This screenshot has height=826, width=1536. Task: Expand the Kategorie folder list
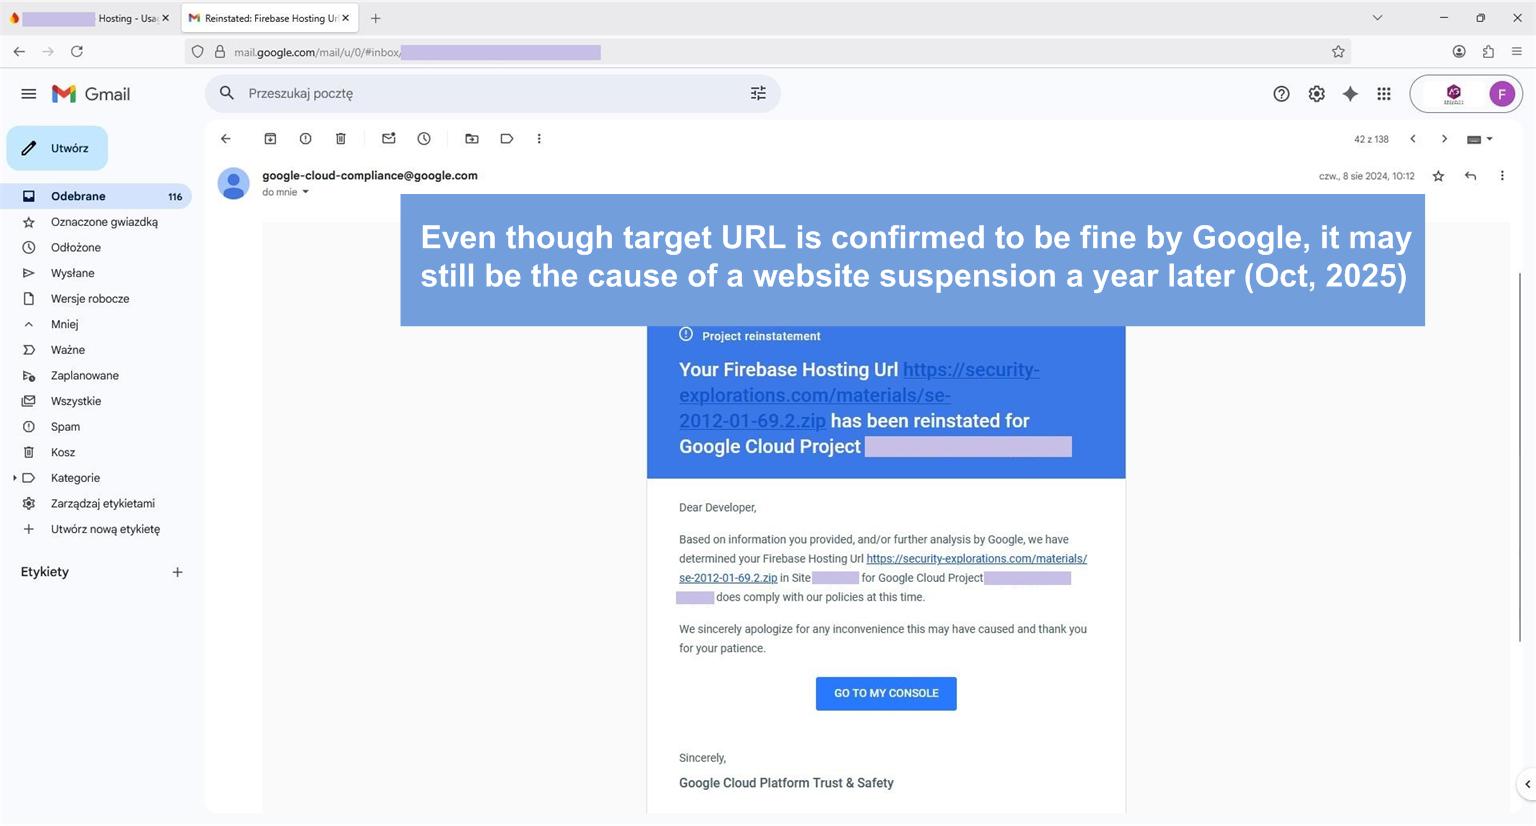14,478
